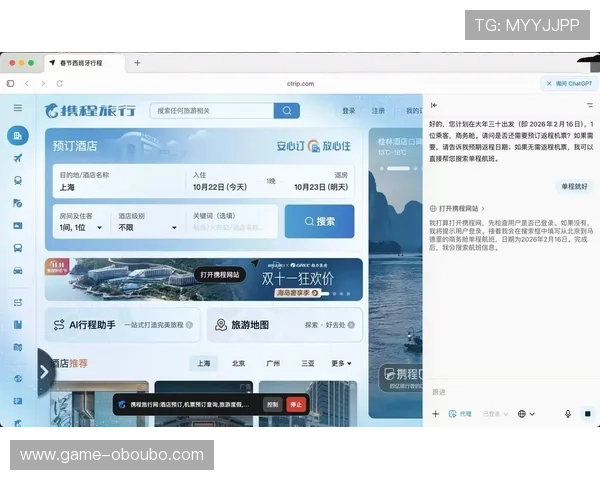Click the Ctrip search box 搜索任何旅游相关
Screen dimensions: 600x480
[212, 111]
